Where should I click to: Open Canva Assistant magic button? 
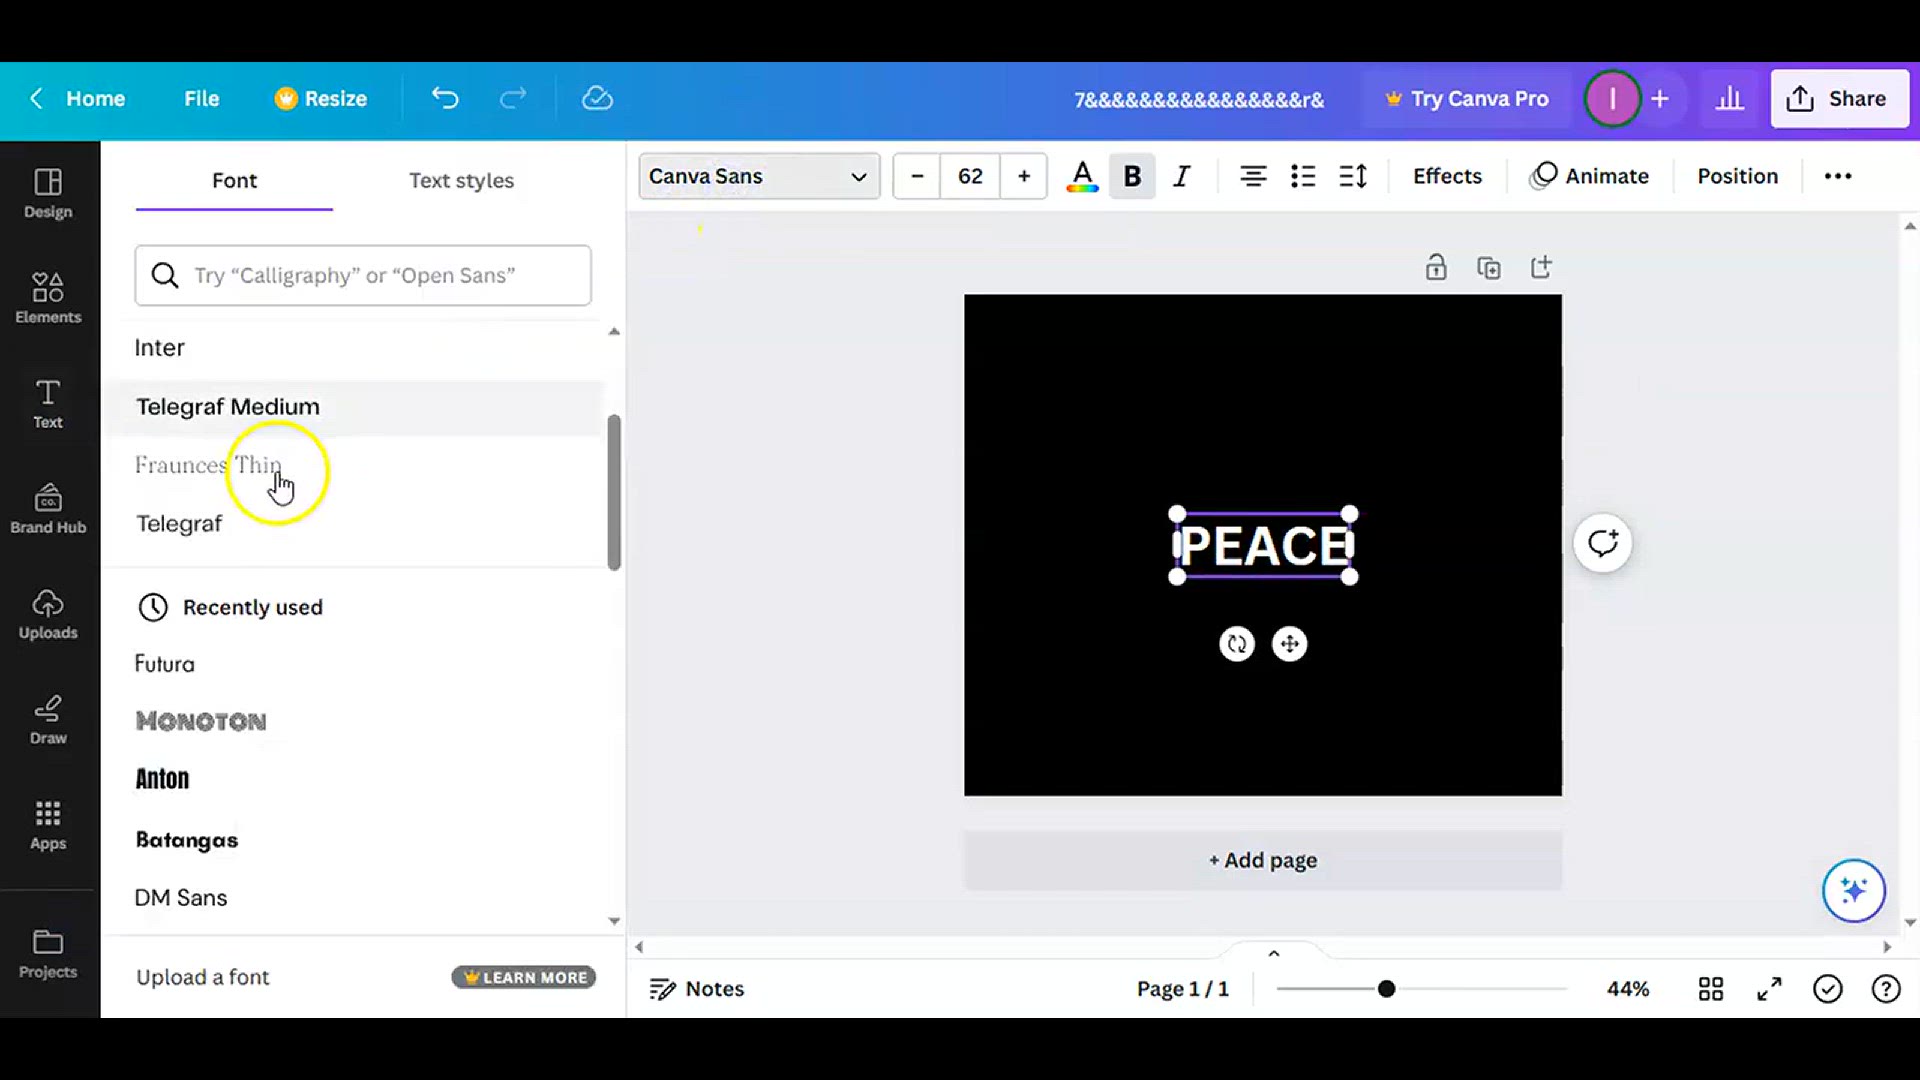click(x=1854, y=890)
